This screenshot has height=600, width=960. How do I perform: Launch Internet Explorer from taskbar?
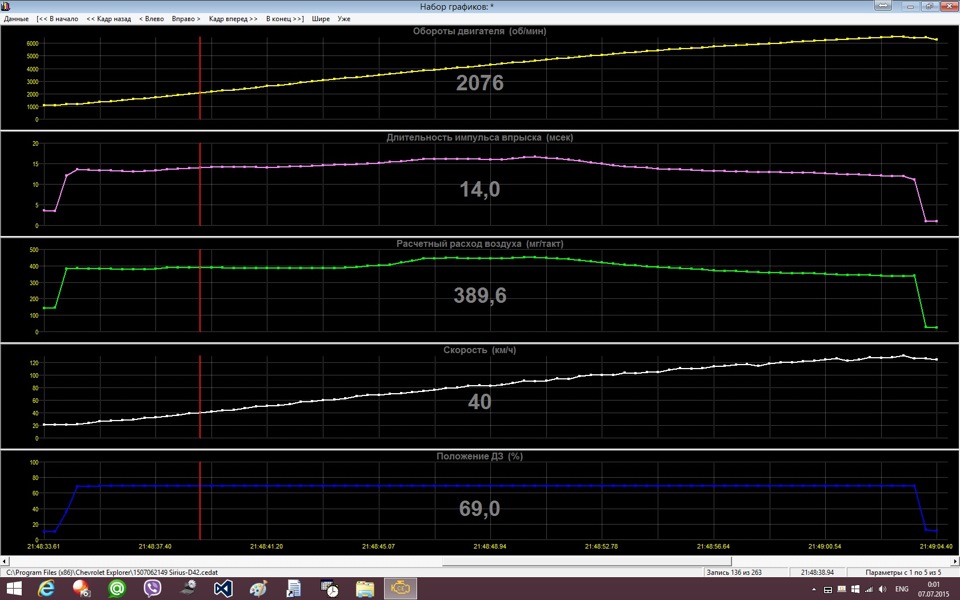[x=46, y=589]
